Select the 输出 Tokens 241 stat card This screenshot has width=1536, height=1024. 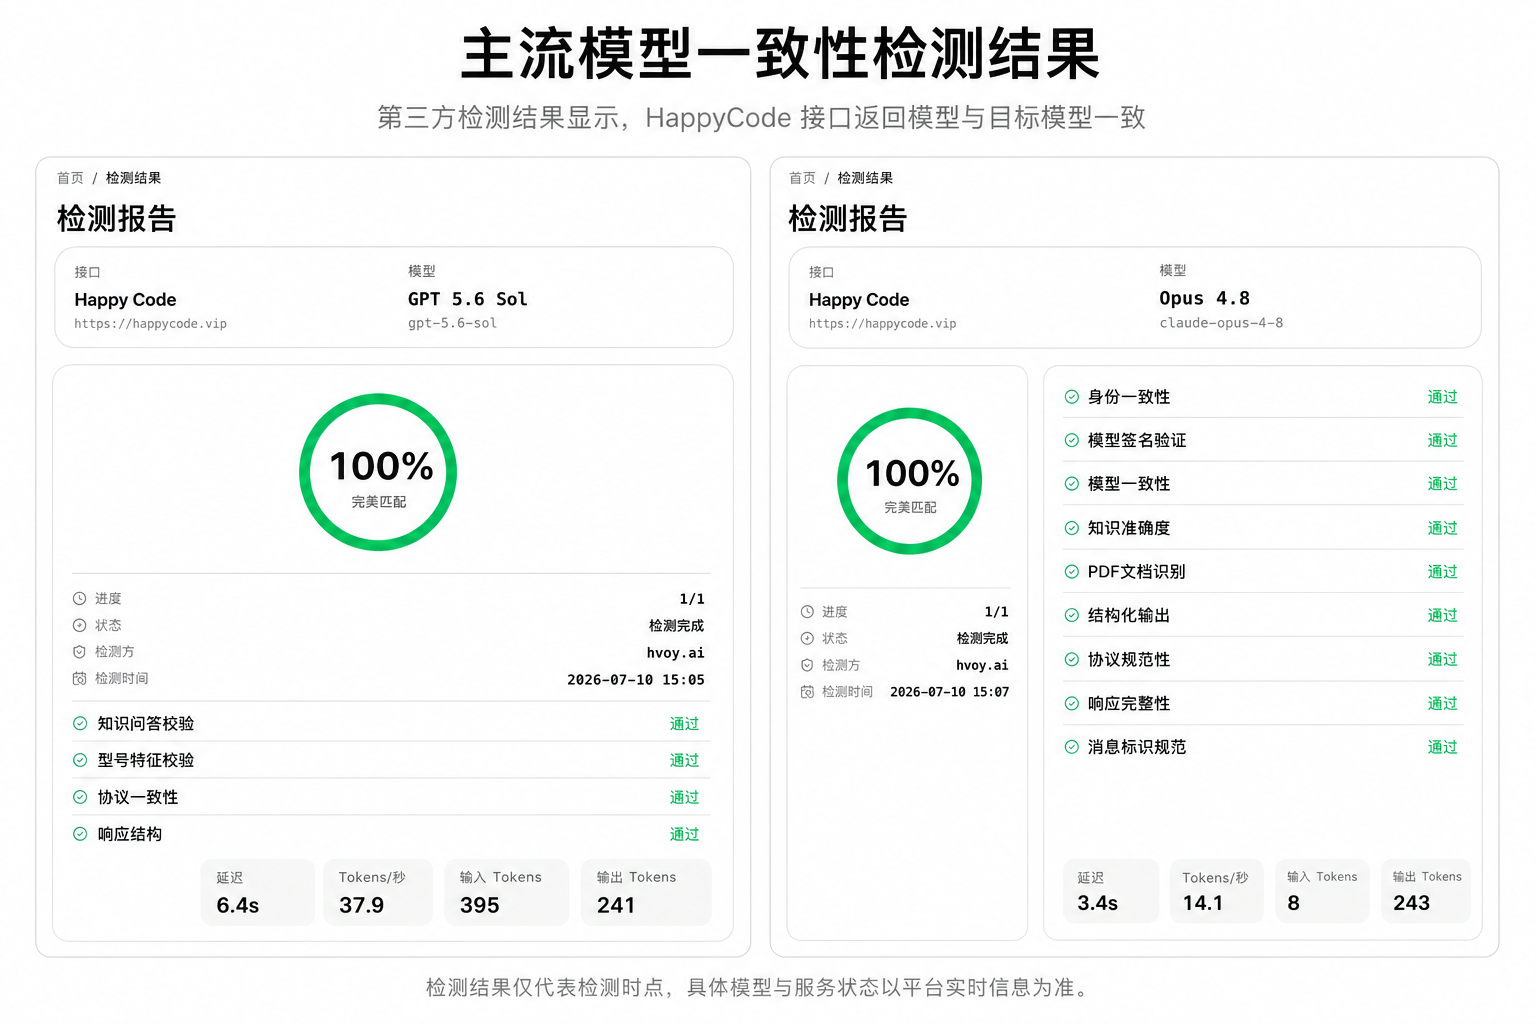point(646,892)
